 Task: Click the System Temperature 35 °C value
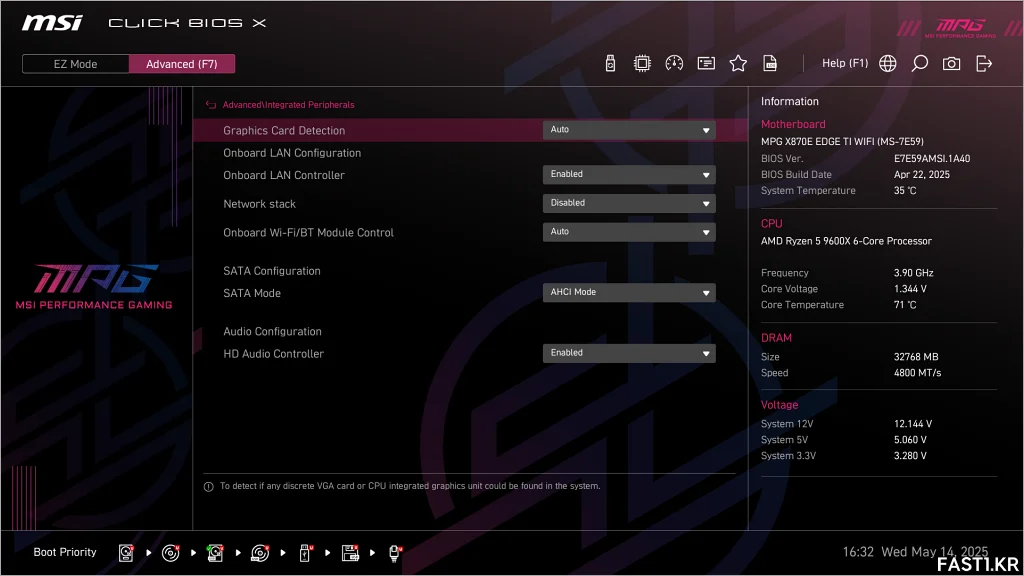tap(905, 191)
